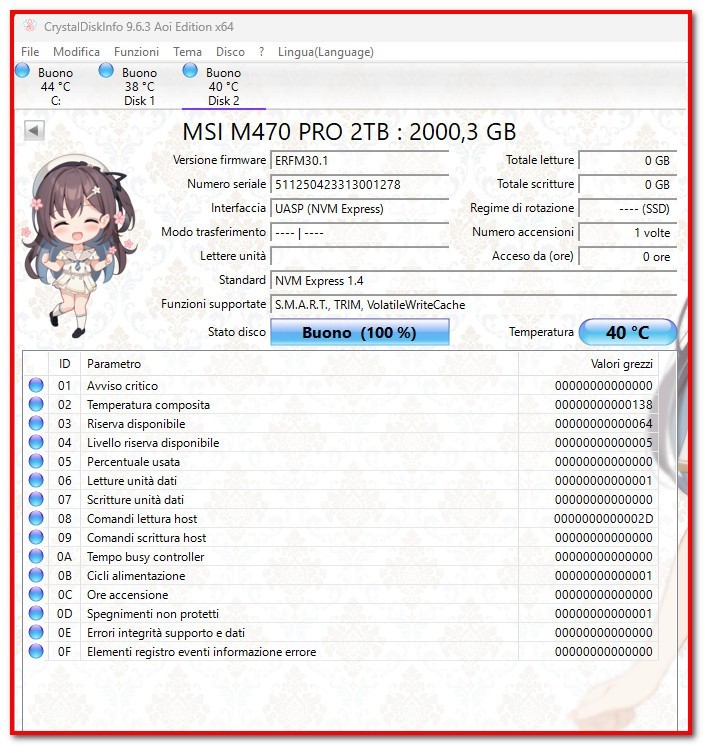Click the ID cell 0A
This screenshot has width=703, height=746.
pos(64,557)
